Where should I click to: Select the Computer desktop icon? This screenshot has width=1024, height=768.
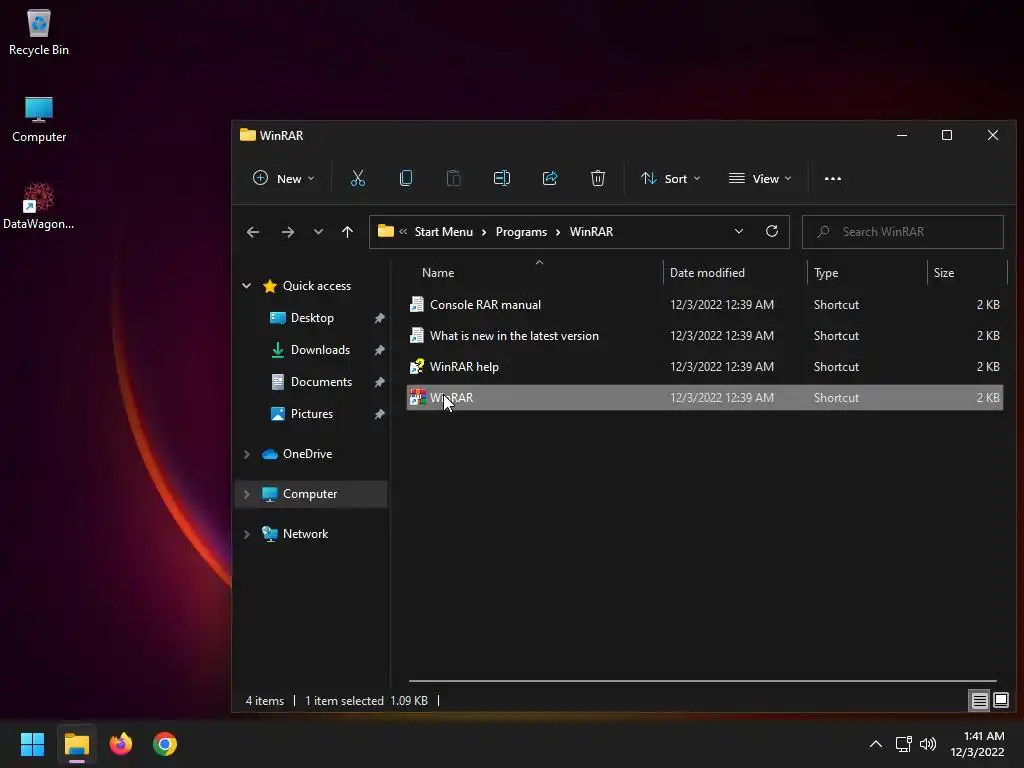tap(39, 120)
